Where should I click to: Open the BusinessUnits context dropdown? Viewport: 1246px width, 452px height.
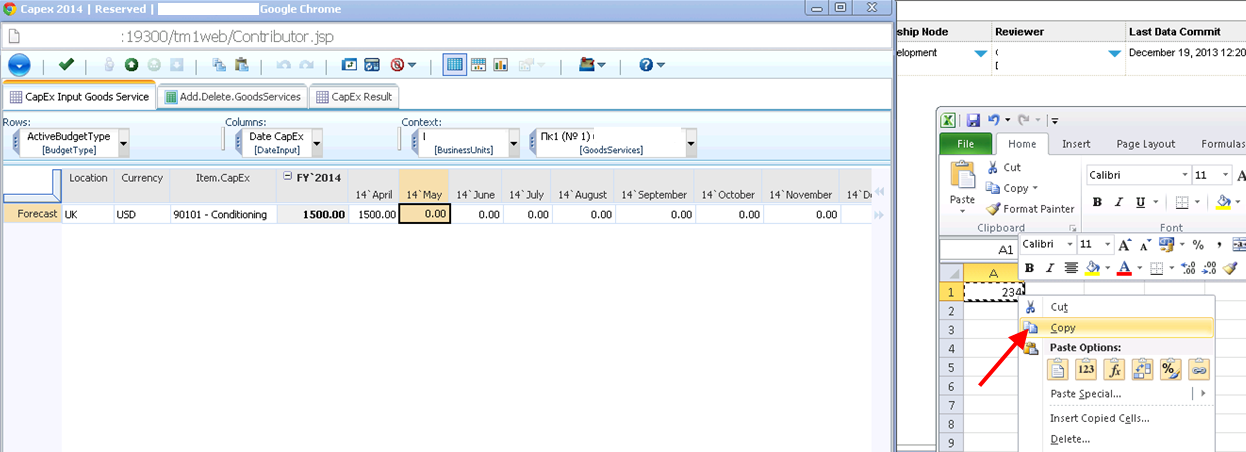[x=514, y=143]
